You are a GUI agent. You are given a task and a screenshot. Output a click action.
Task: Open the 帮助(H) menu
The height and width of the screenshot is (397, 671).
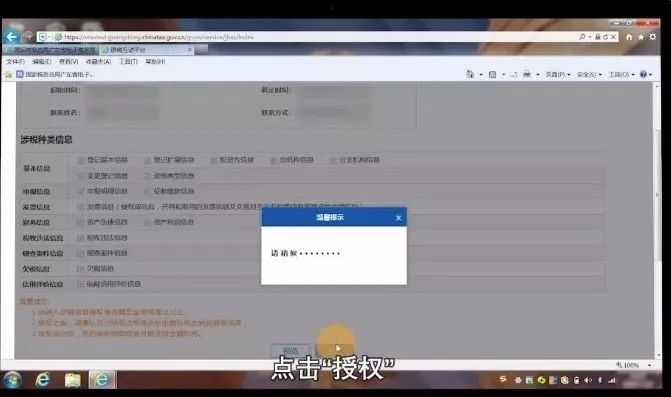coord(155,62)
